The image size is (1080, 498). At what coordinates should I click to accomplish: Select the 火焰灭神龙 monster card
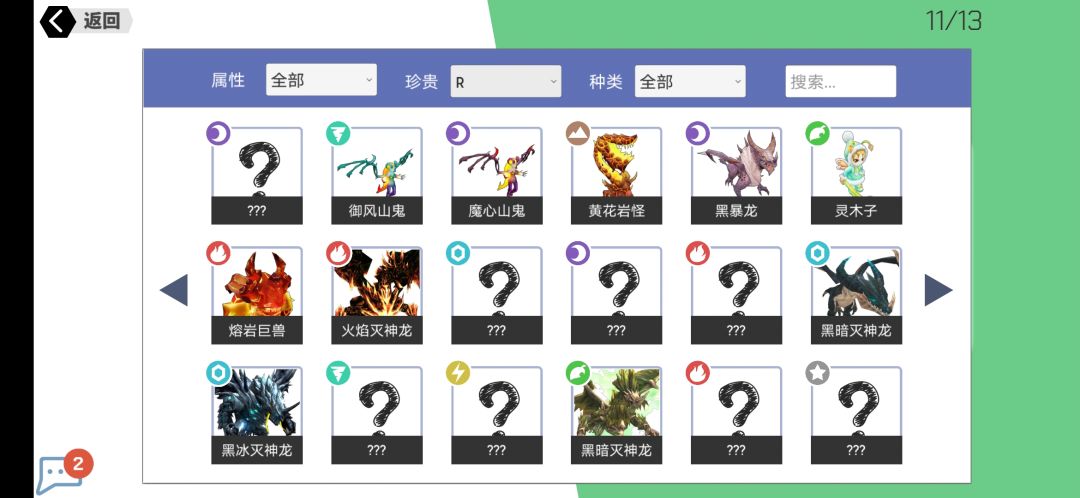pos(377,295)
